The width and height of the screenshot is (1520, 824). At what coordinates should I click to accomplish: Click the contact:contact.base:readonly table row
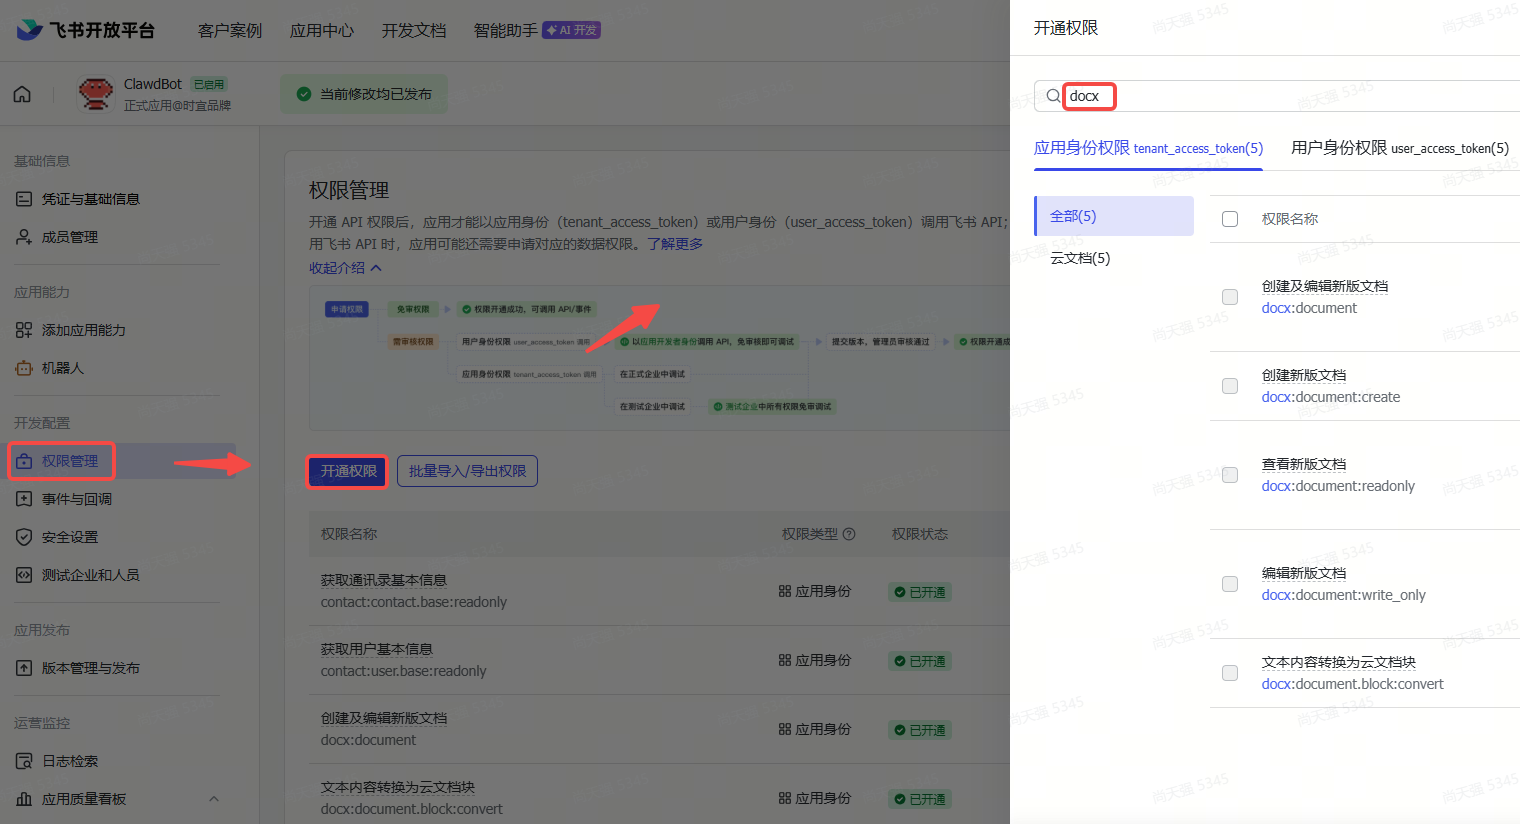[x=660, y=591]
